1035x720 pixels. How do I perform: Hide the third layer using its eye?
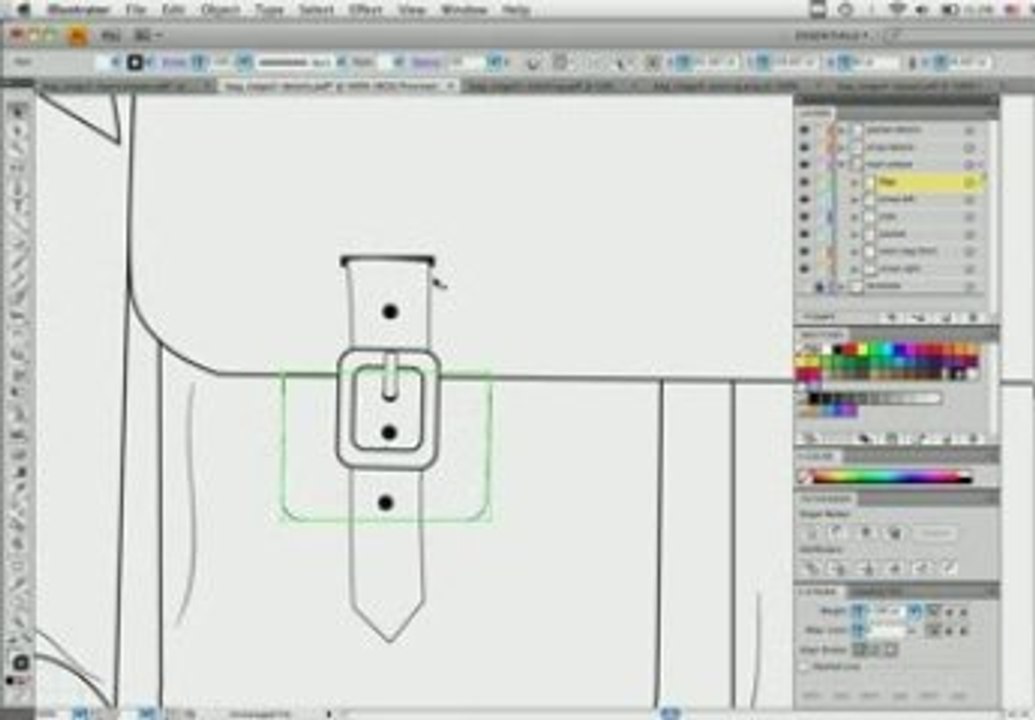pyautogui.click(x=804, y=164)
